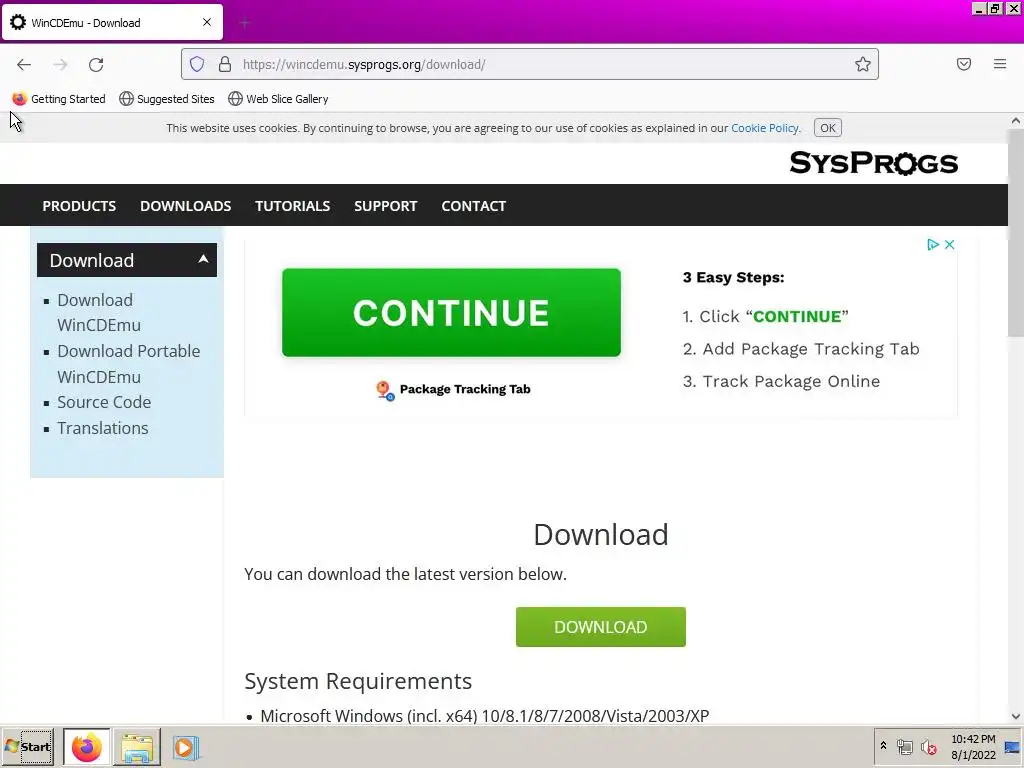
Task: Click the scrollbar down arrow
Action: (x=1016, y=716)
